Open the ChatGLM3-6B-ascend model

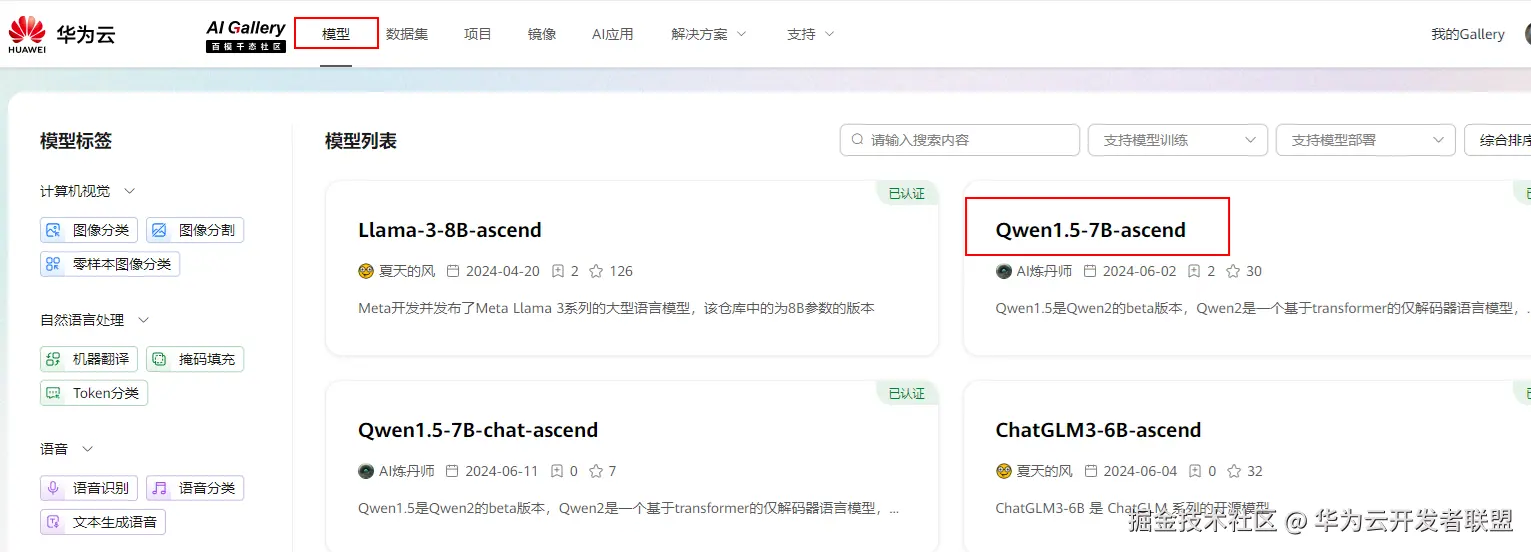tap(1099, 430)
